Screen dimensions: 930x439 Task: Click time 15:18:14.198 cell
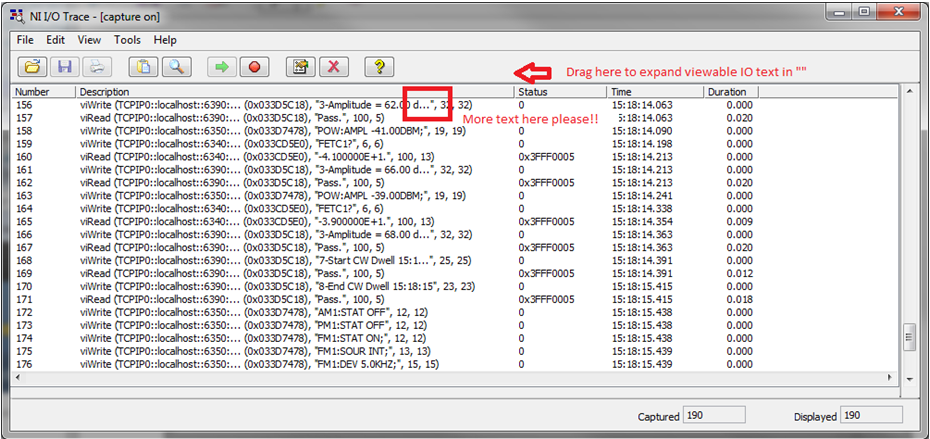click(x=642, y=144)
